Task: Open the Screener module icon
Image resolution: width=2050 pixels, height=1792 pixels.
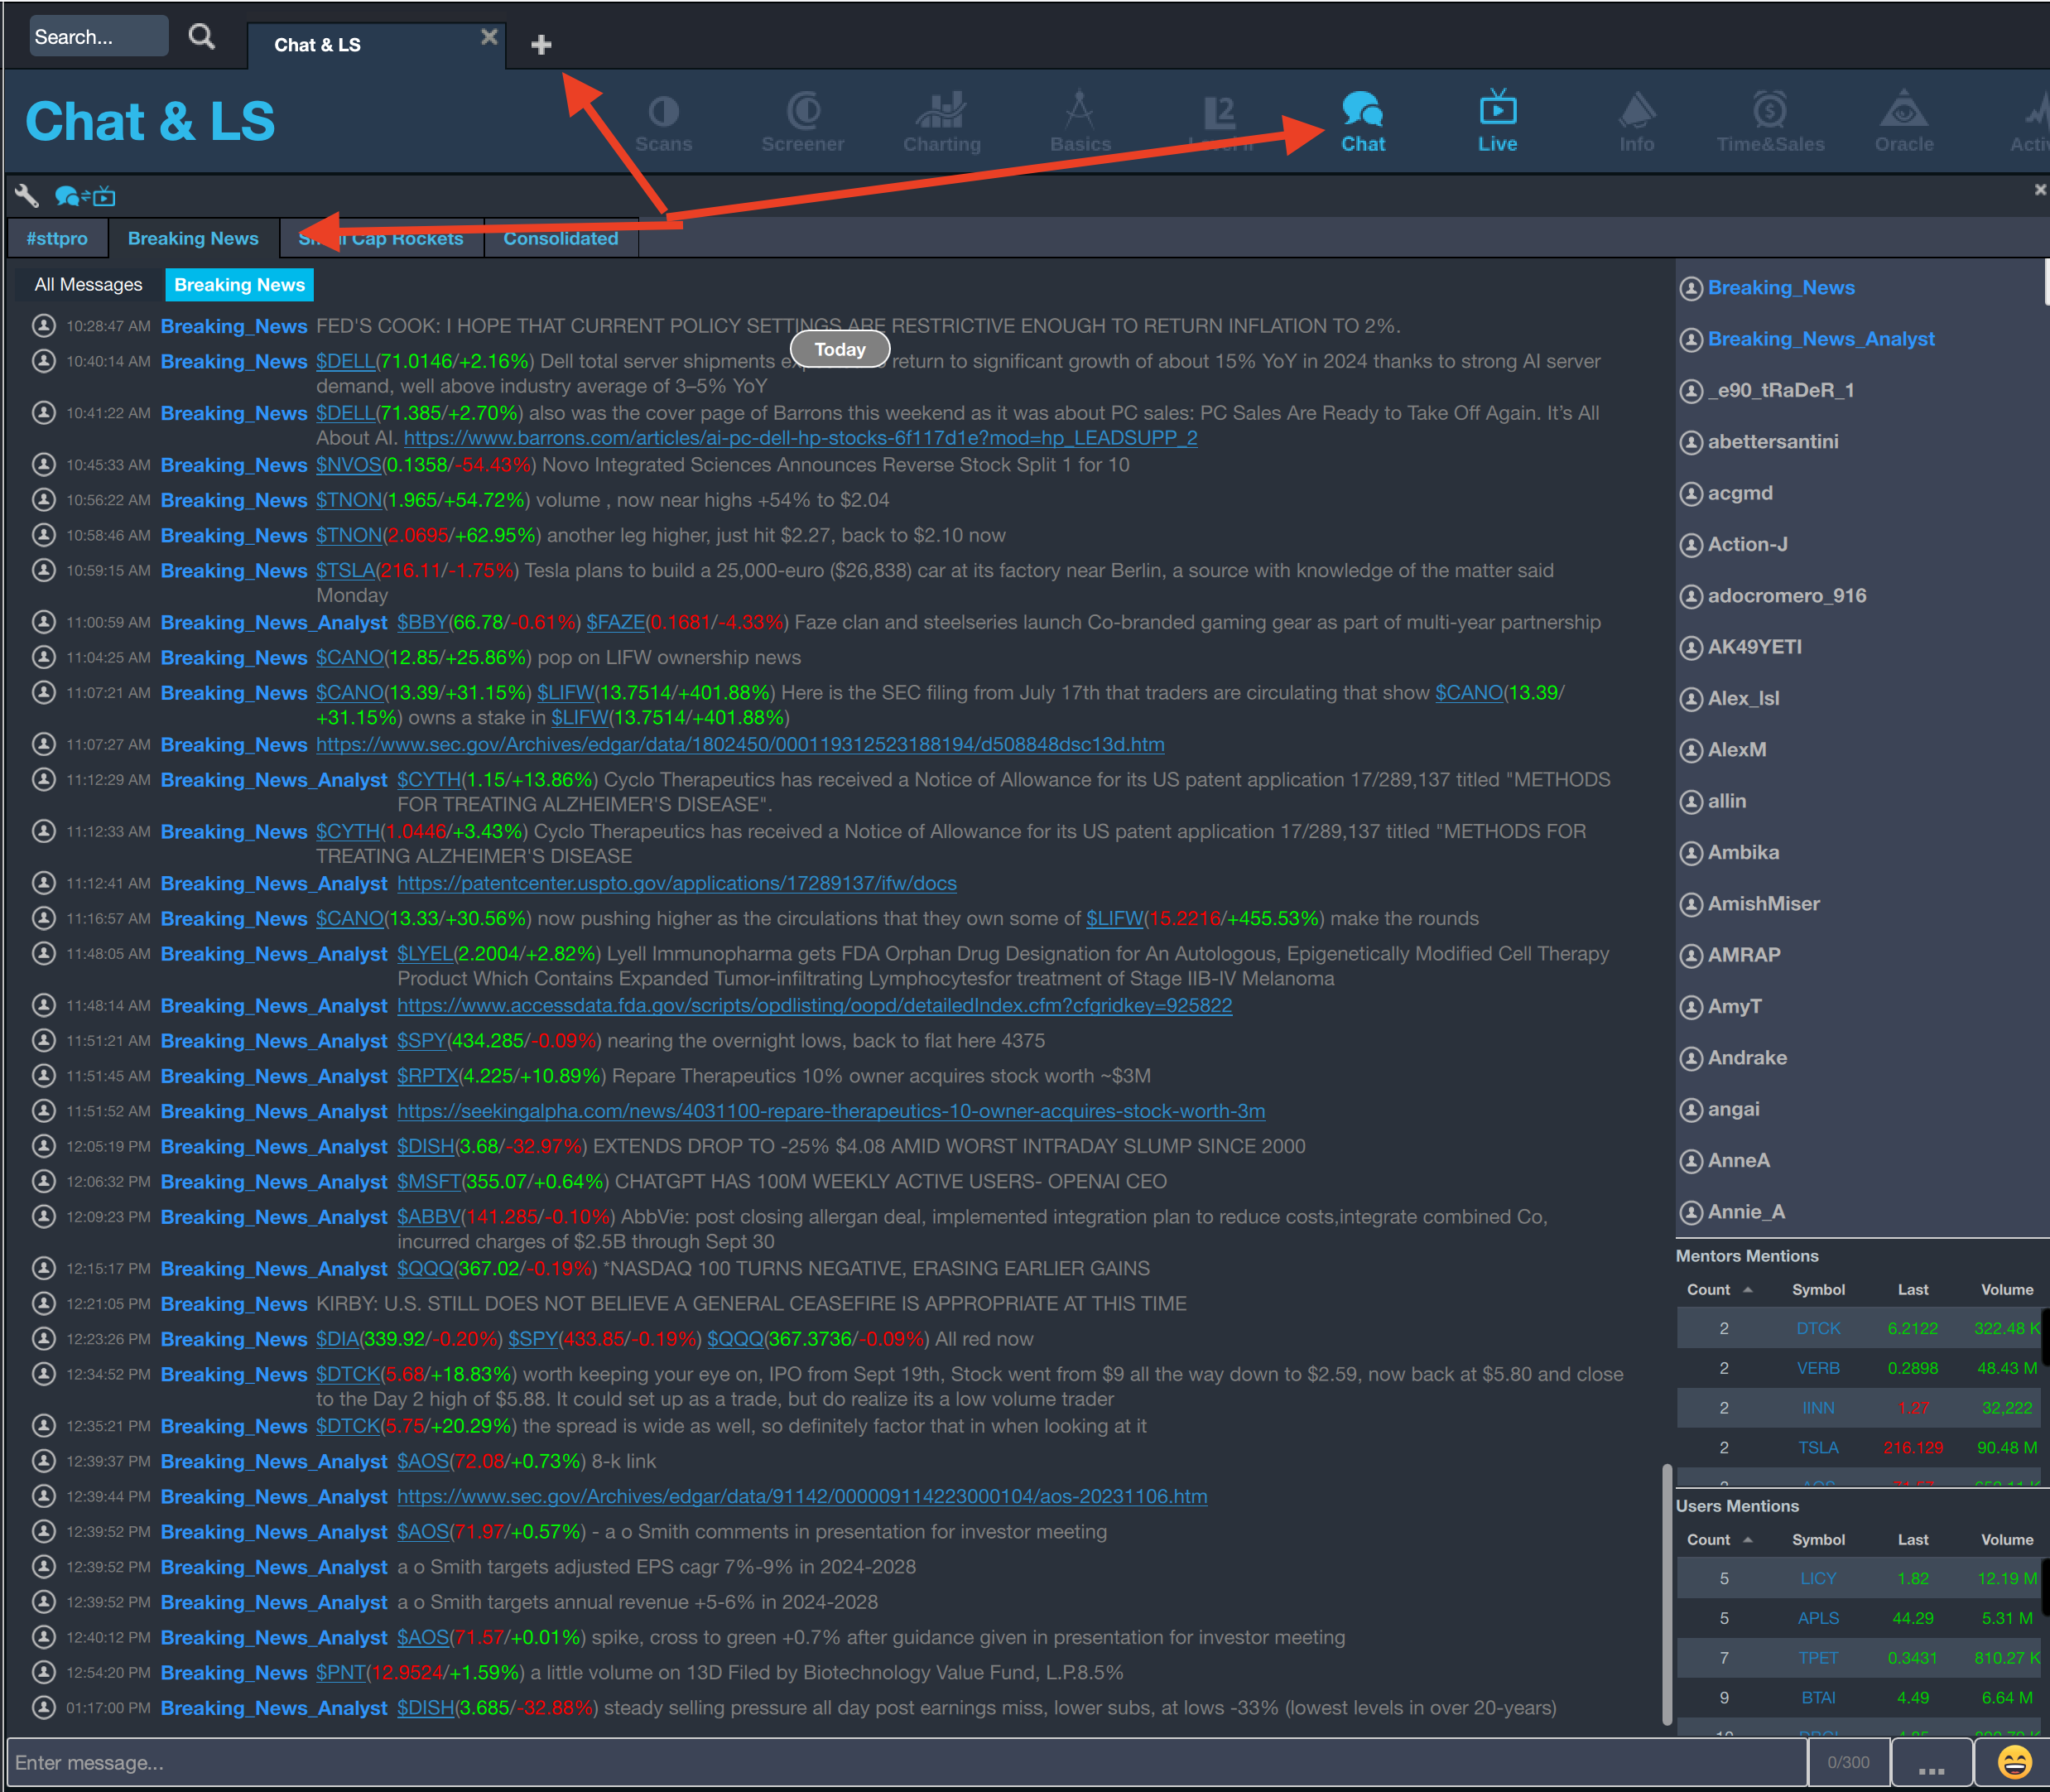Action: (802, 122)
